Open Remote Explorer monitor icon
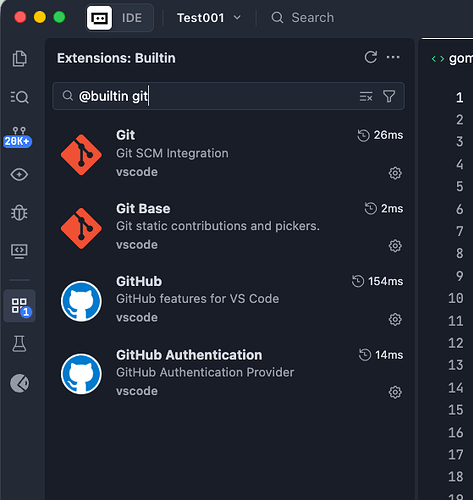 [x=19, y=251]
